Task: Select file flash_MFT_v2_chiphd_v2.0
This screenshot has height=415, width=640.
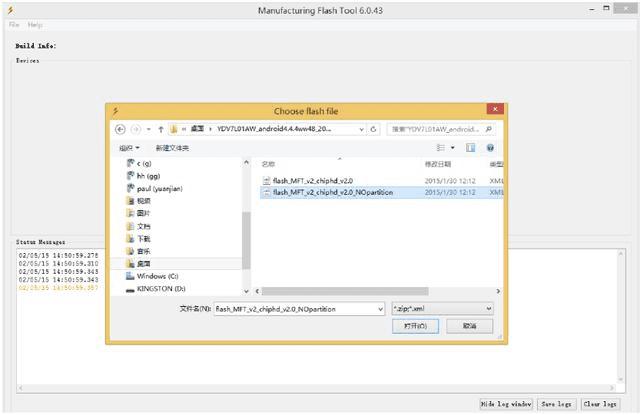Action: tap(313, 180)
